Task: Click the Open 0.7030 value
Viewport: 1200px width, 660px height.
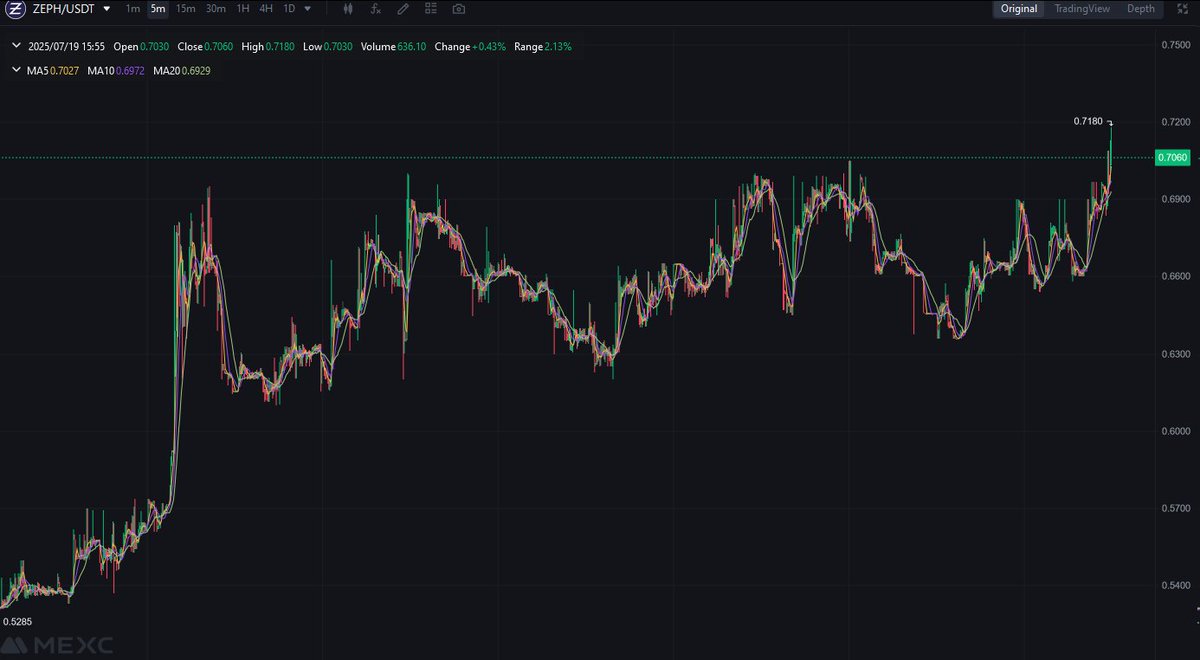Action: (x=141, y=47)
